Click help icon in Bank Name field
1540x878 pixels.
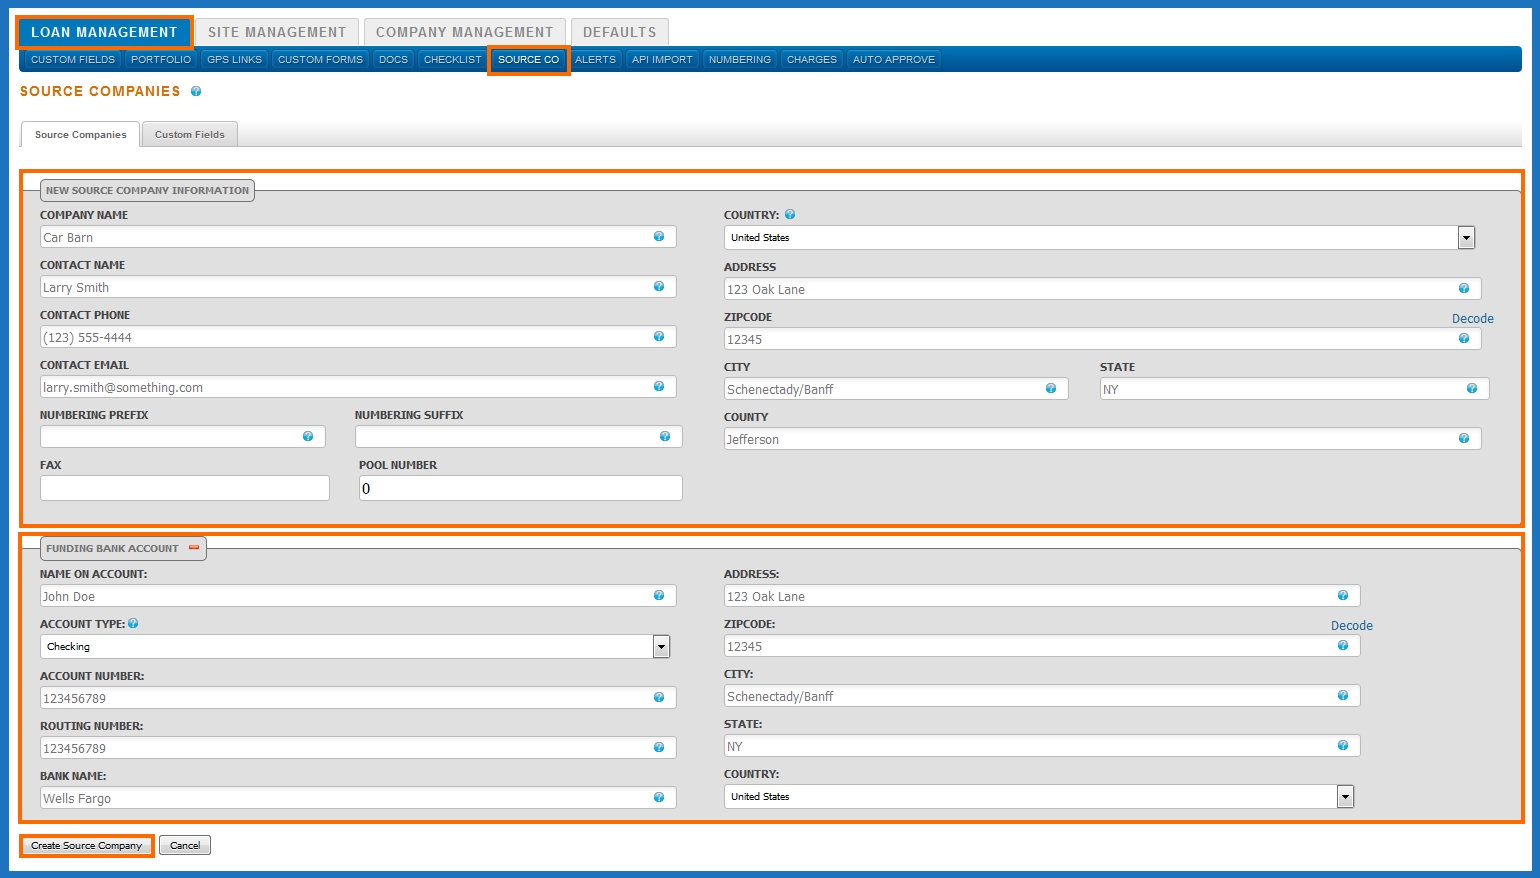pyautogui.click(x=659, y=797)
